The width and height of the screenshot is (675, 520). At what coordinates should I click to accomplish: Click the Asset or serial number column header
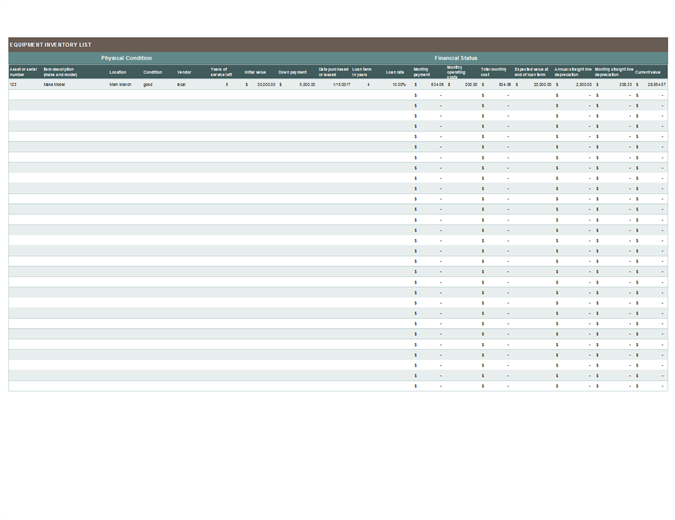[23, 72]
